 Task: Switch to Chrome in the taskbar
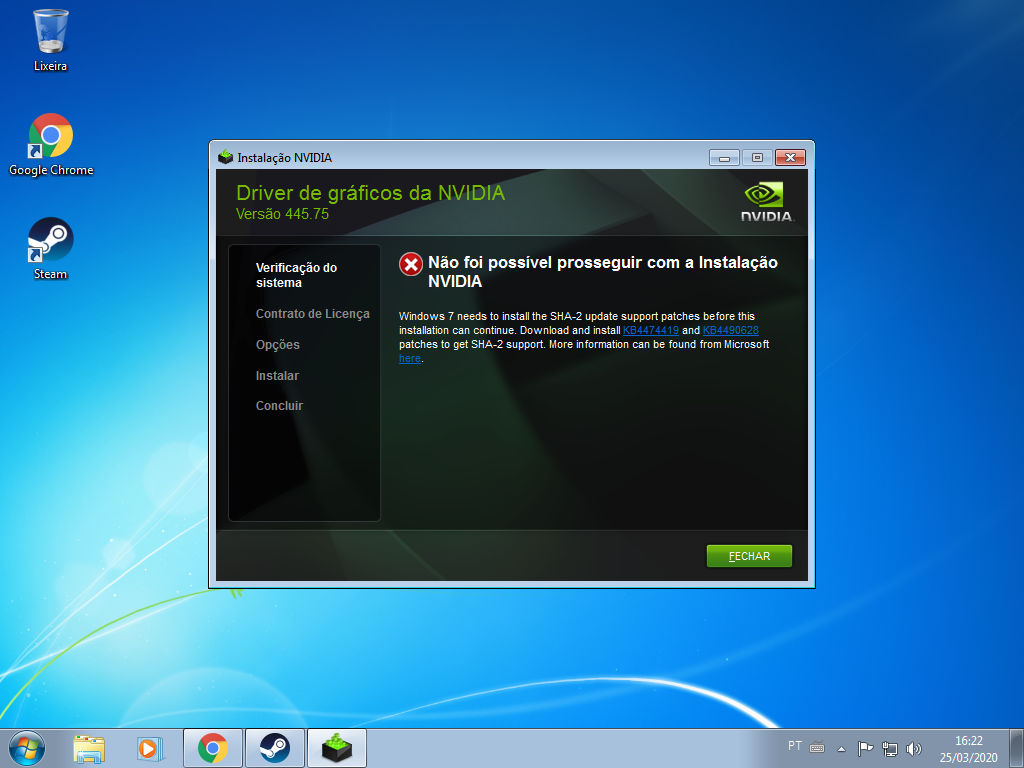[x=213, y=748]
